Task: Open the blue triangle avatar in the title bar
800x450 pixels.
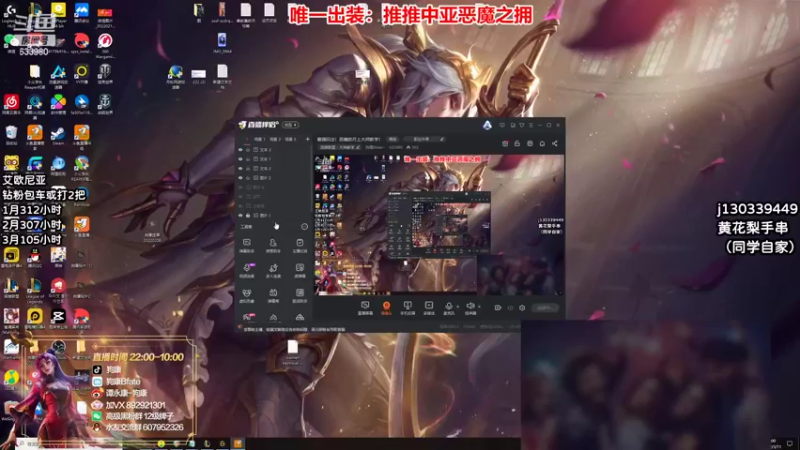Action: point(487,124)
